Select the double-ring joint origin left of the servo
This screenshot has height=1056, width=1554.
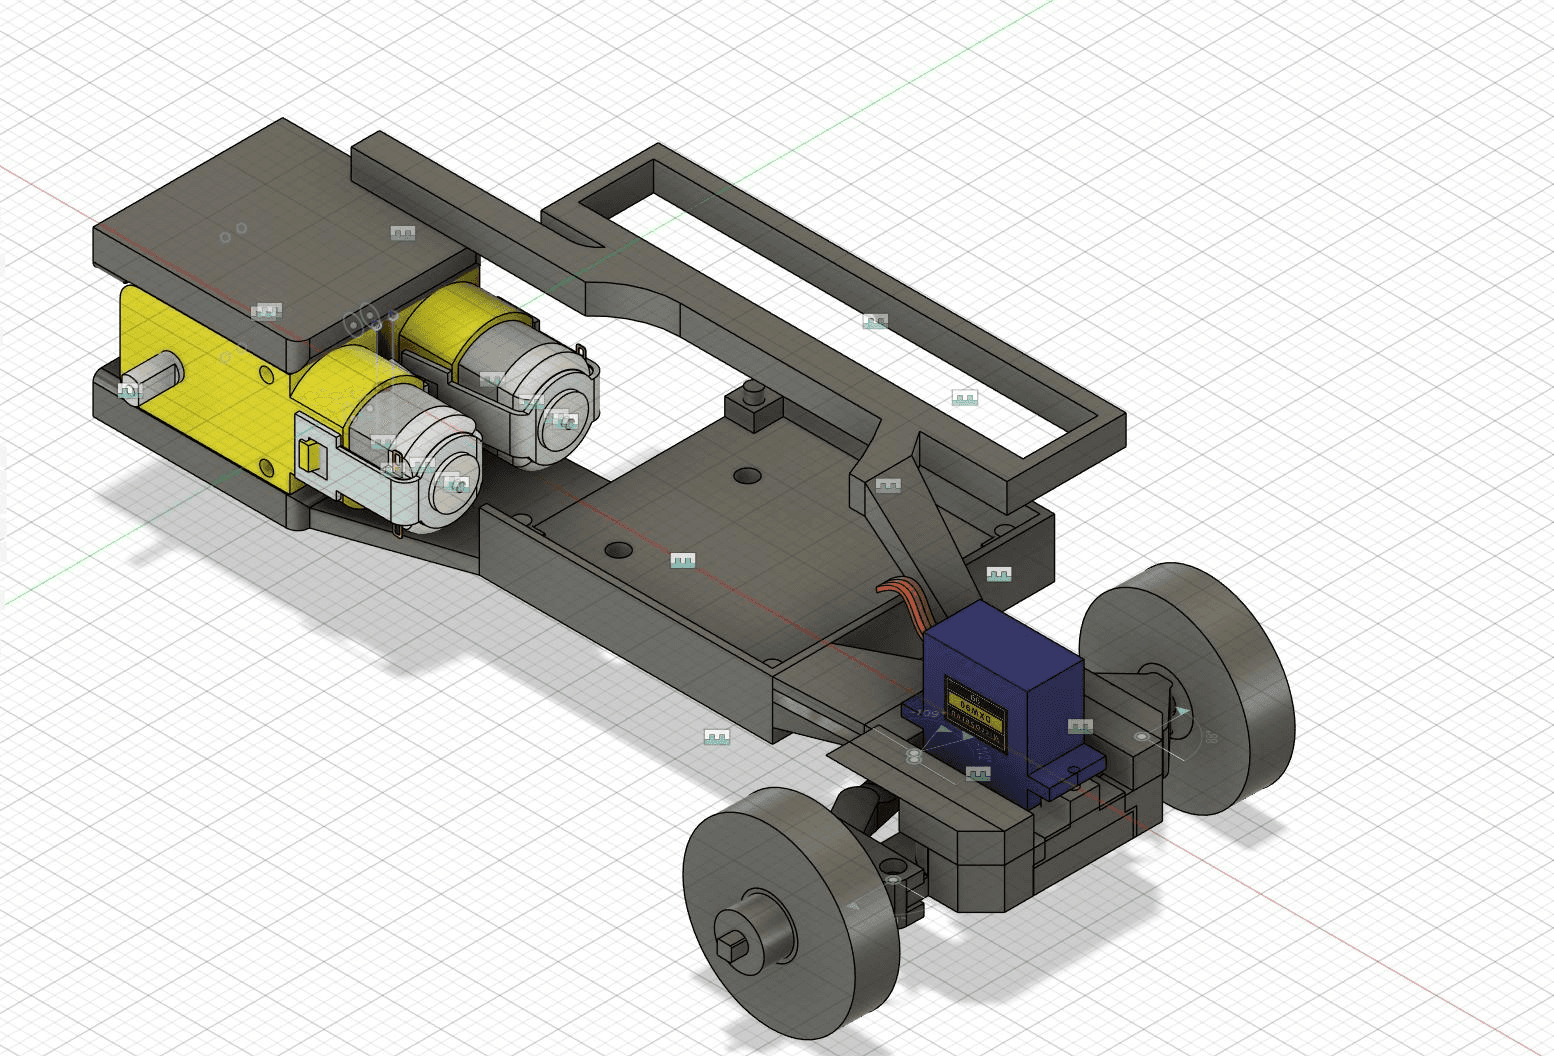point(913,754)
